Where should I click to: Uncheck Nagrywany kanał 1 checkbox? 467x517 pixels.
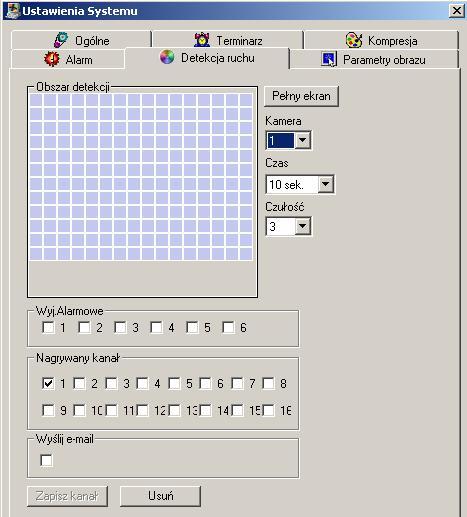[x=48, y=383]
